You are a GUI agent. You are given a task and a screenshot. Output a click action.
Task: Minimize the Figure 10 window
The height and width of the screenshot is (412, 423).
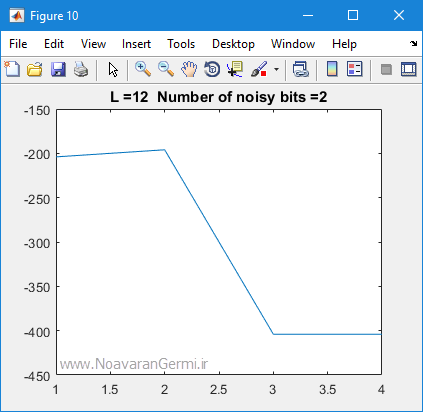(x=308, y=15)
